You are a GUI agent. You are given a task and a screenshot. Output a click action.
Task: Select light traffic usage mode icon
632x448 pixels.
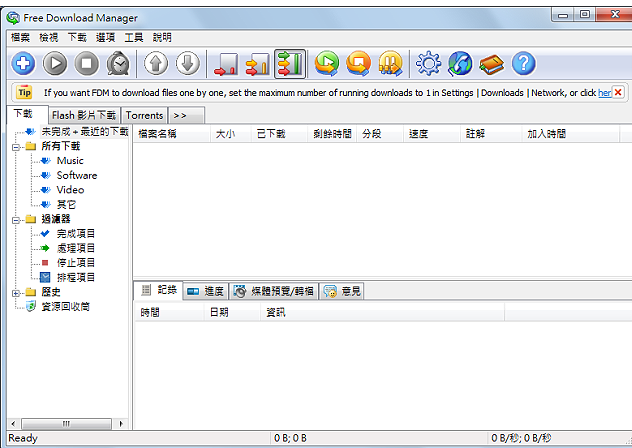[226, 64]
